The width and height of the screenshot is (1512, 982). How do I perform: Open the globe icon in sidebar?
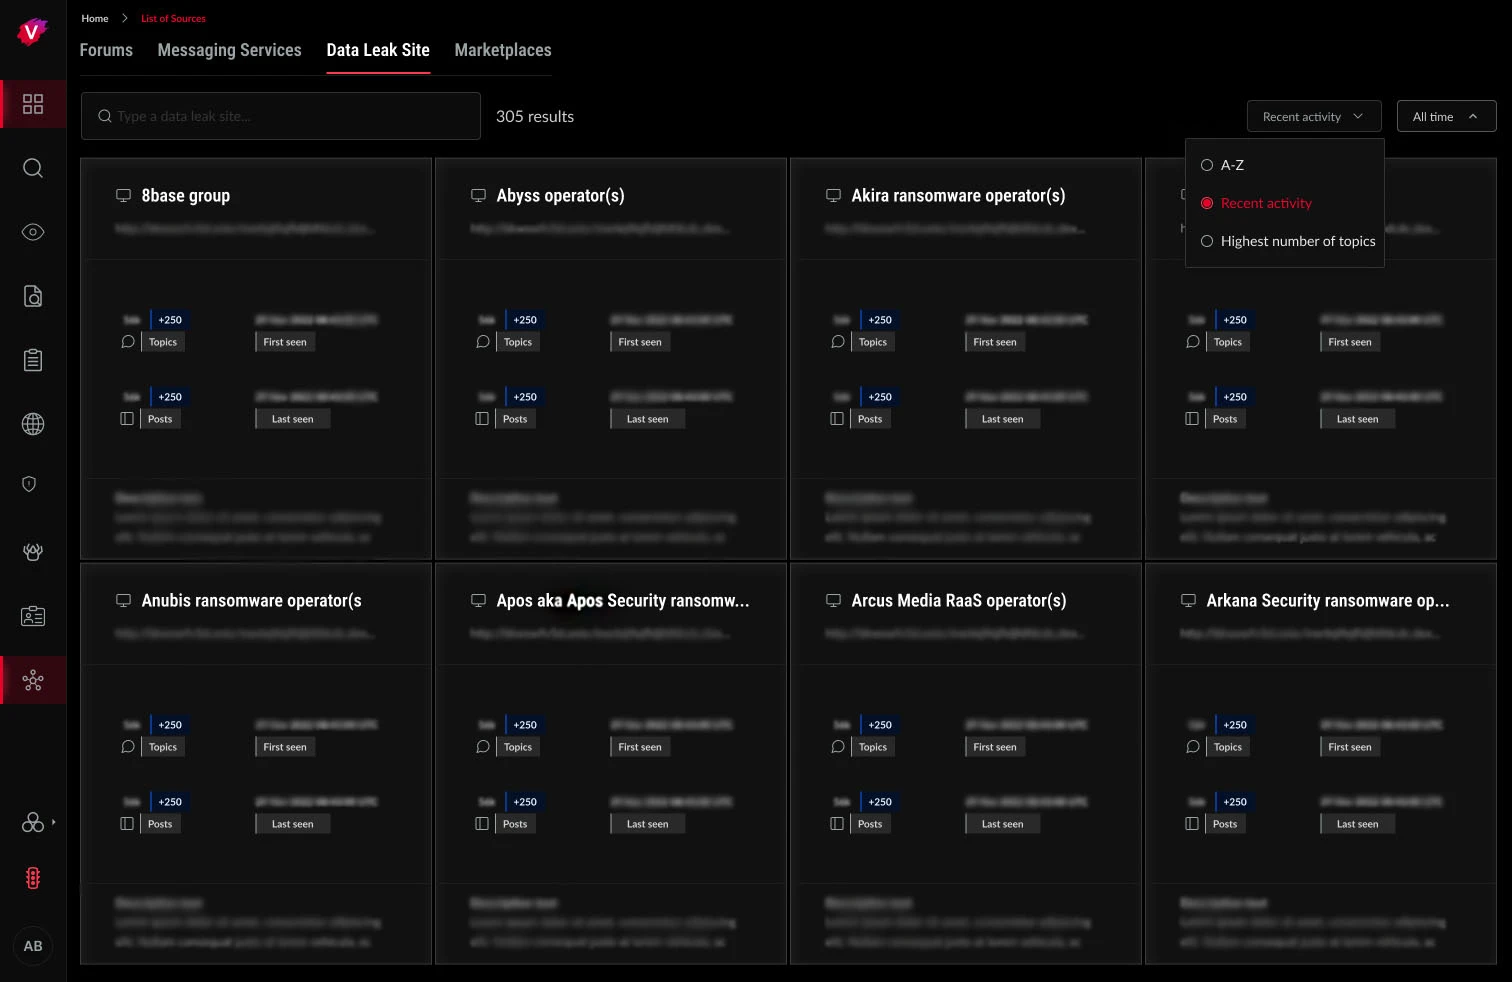point(33,424)
